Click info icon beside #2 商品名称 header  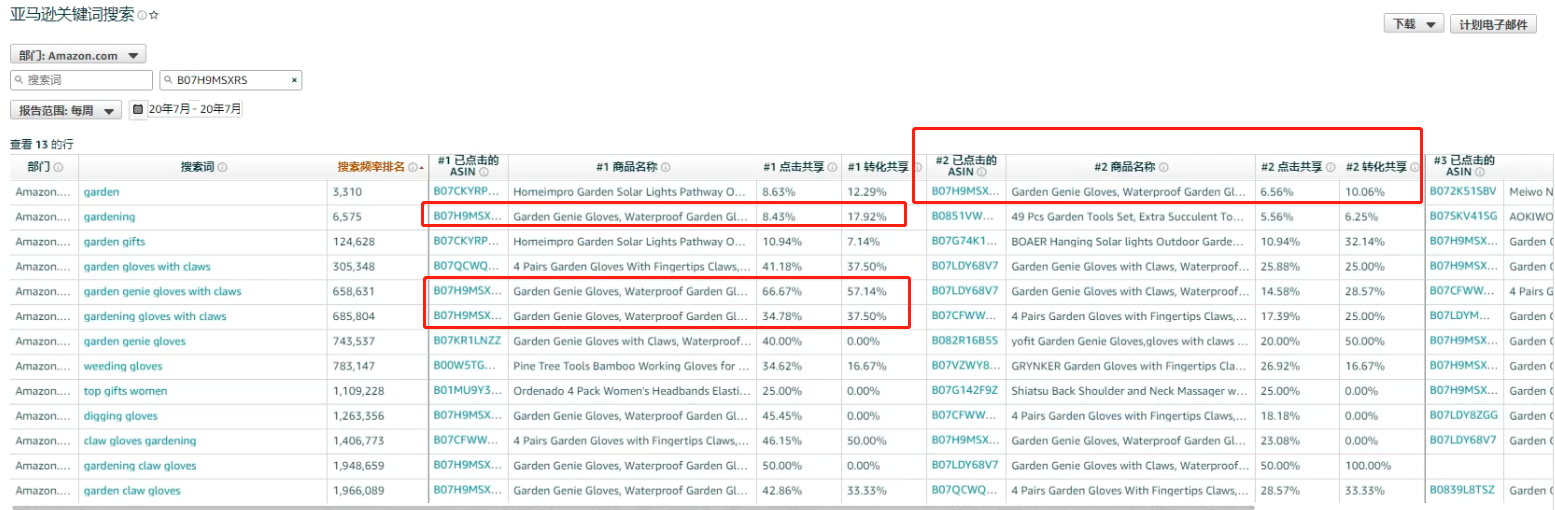coord(1164,167)
